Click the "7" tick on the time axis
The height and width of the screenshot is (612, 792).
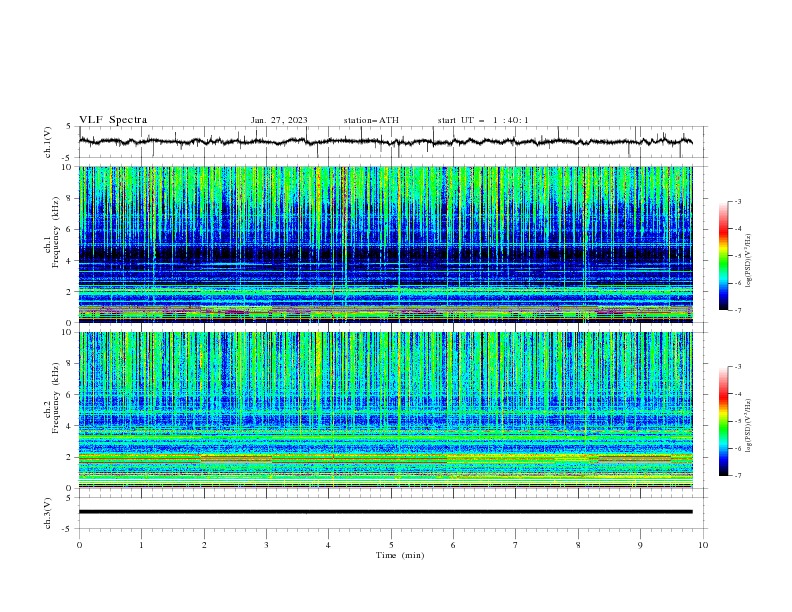[516, 545]
